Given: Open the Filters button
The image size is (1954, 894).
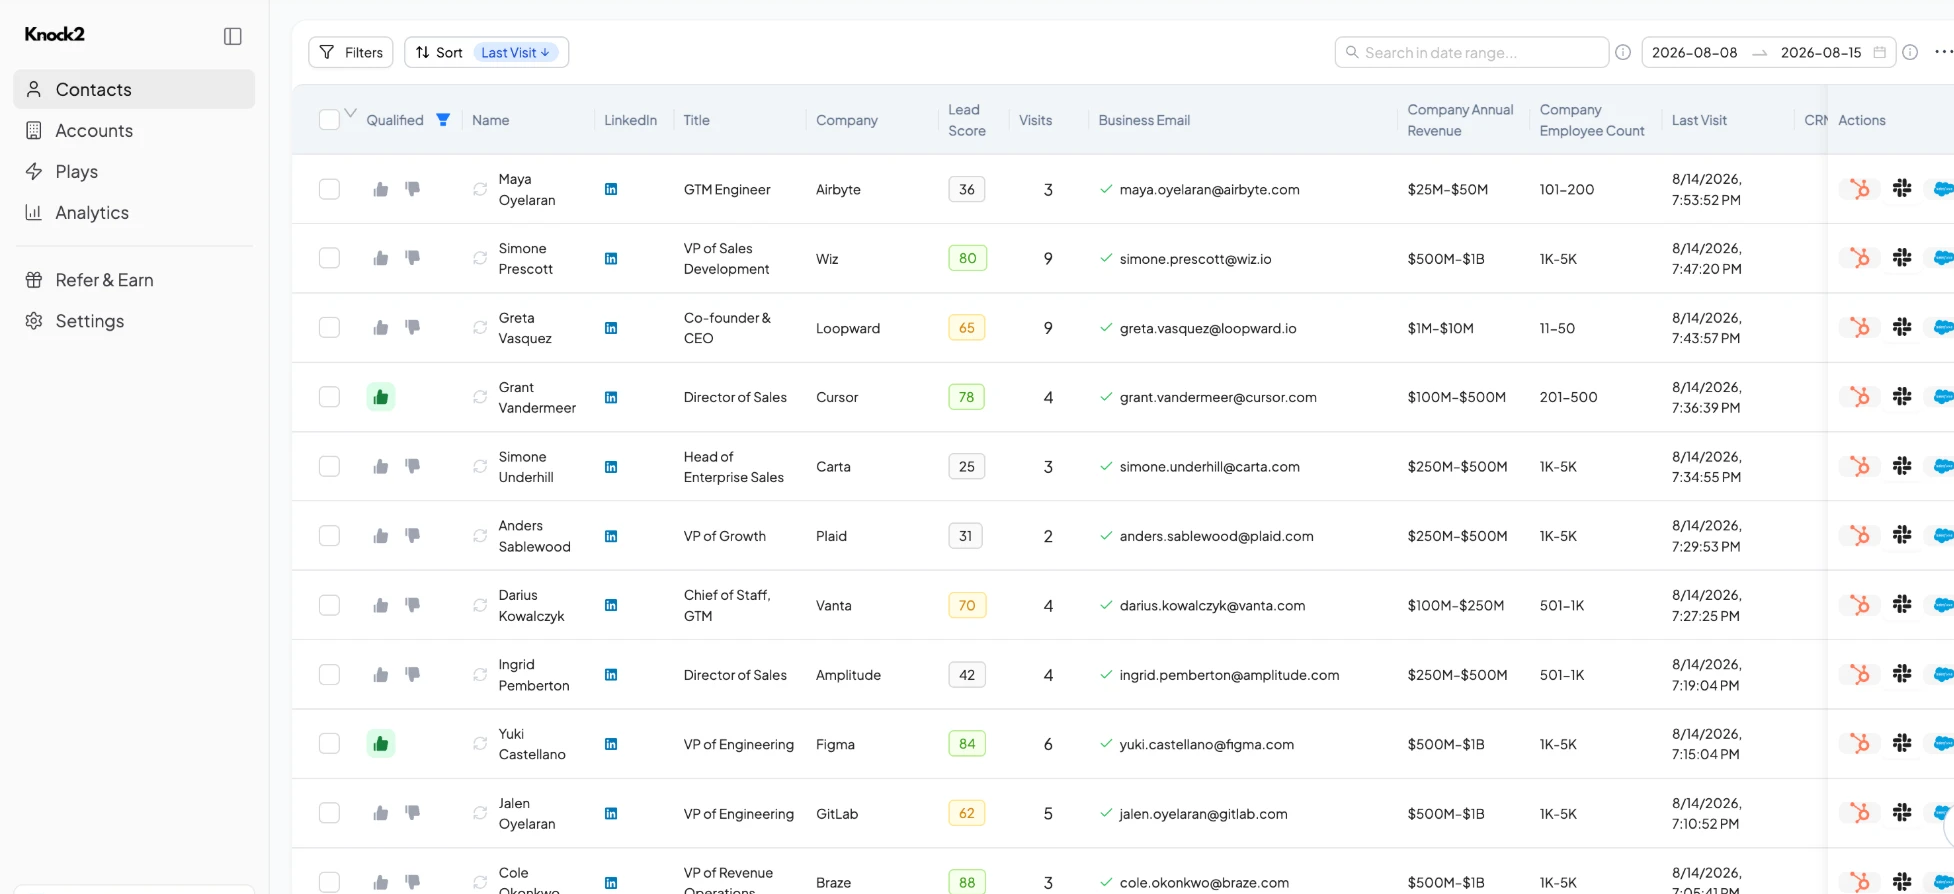Looking at the screenshot, I should pos(351,52).
